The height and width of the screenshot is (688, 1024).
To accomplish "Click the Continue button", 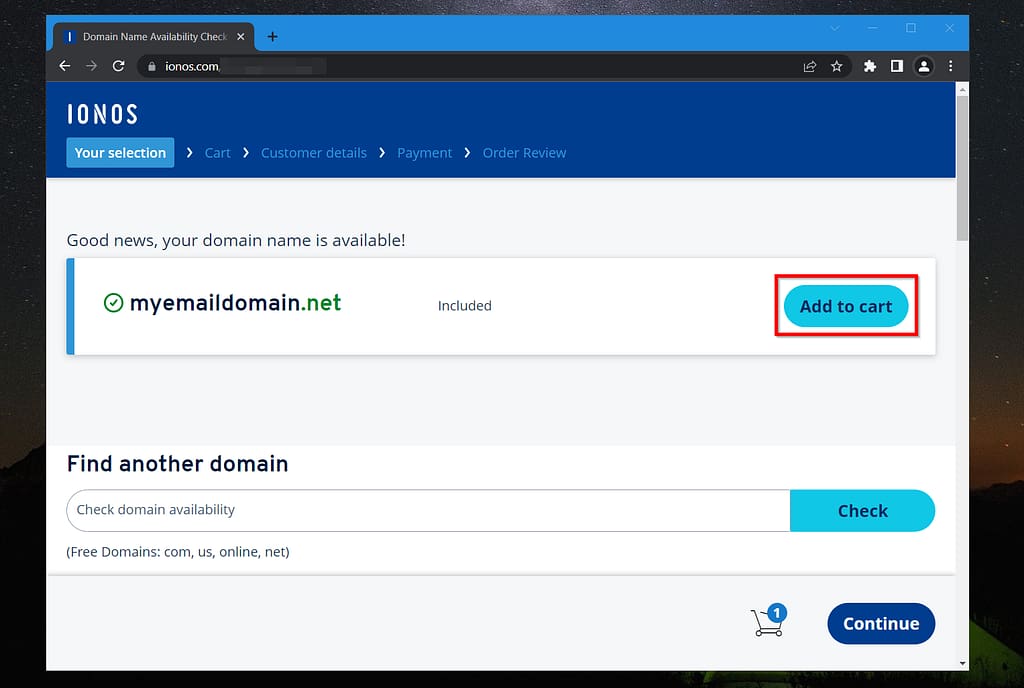I will click(x=881, y=623).
